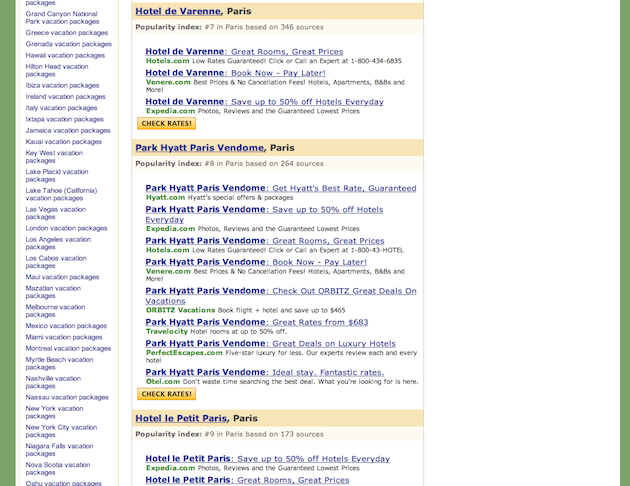Open Park Hyatt Book Now - Pay Later ad

click(x=256, y=262)
